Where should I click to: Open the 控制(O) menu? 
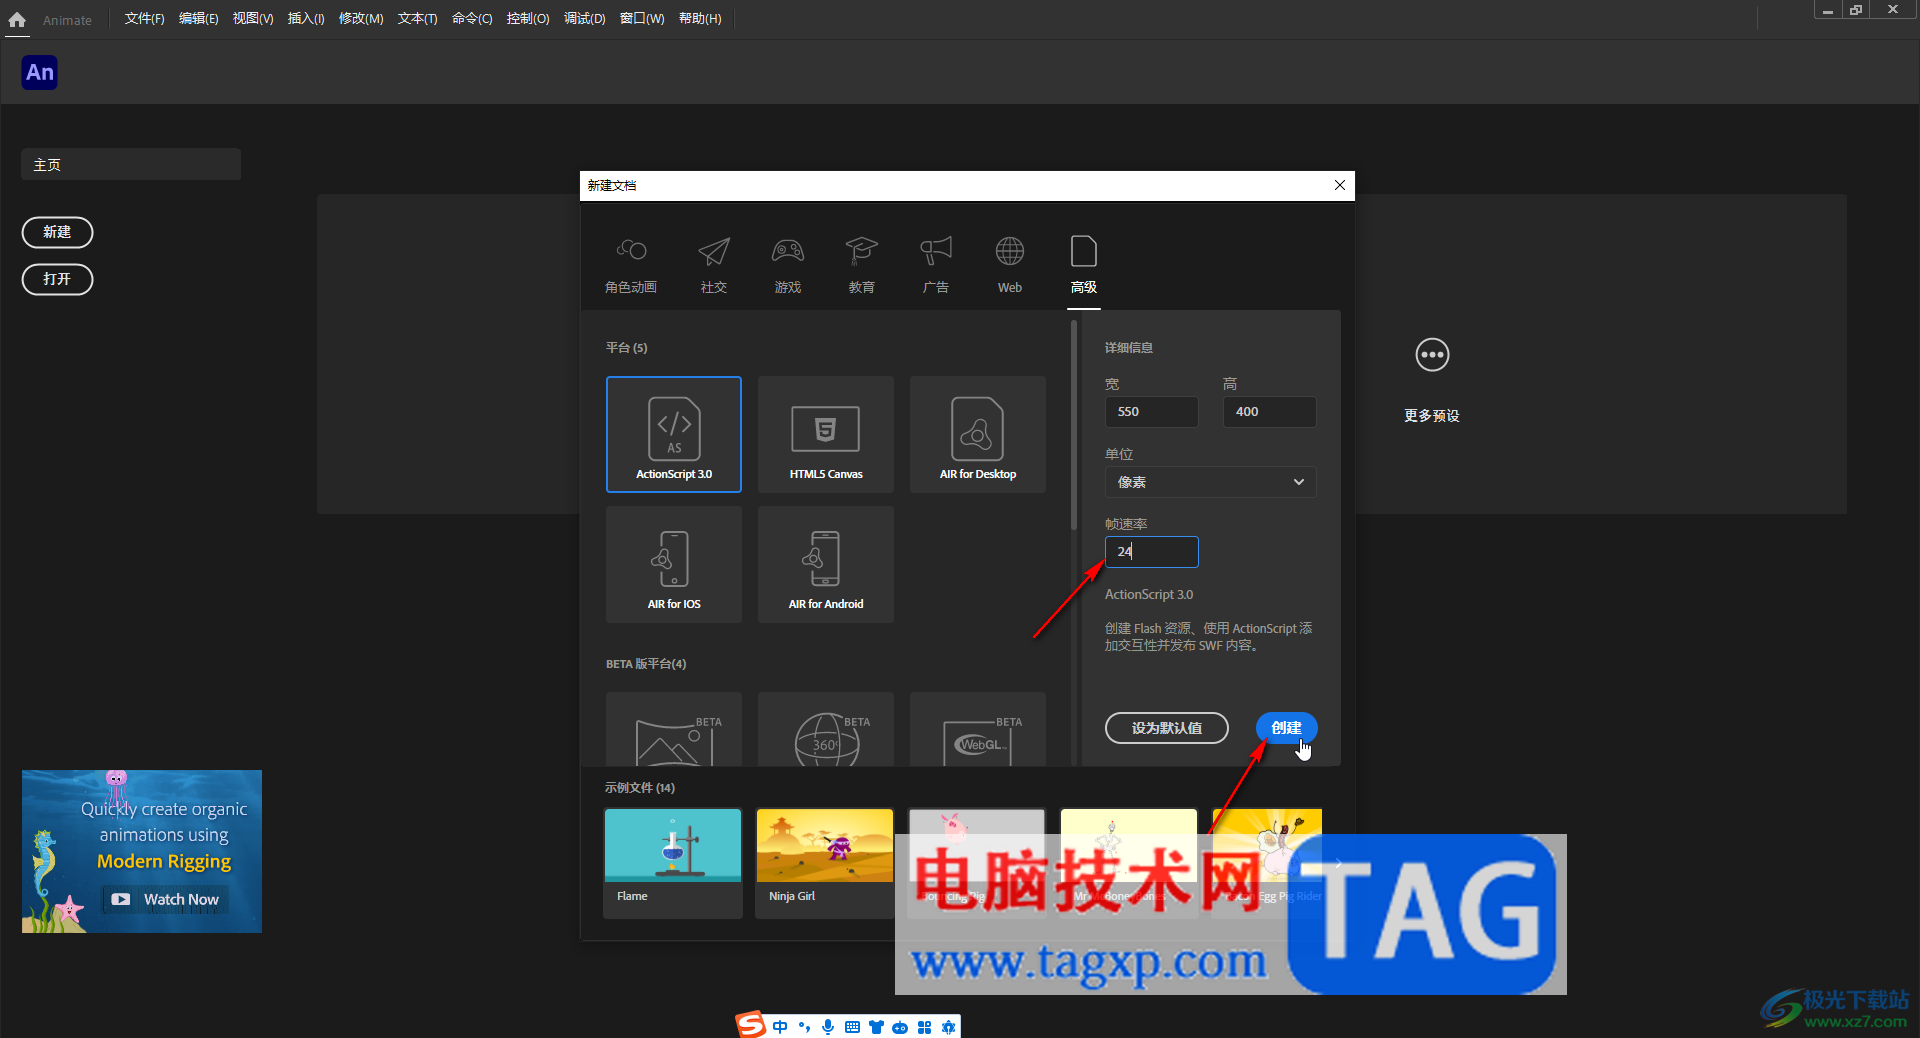(528, 19)
